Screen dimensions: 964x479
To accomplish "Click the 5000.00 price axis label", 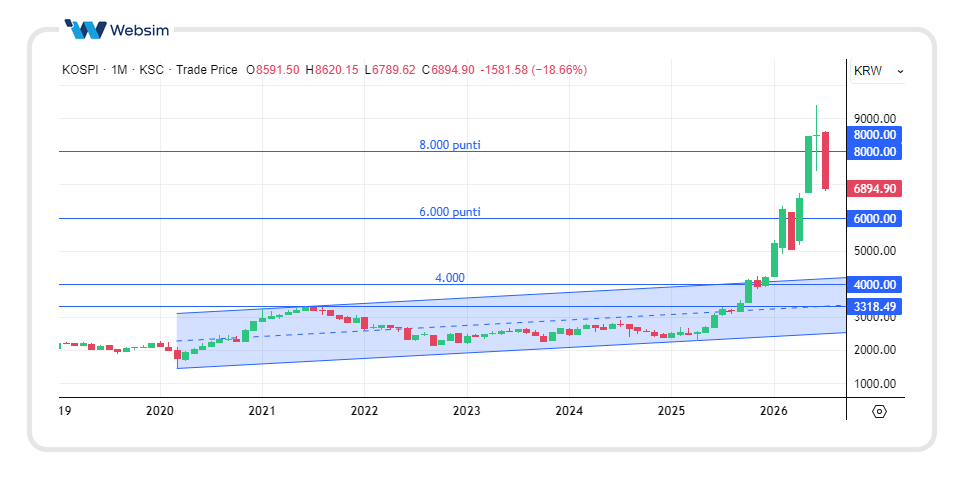I will (874, 251).
